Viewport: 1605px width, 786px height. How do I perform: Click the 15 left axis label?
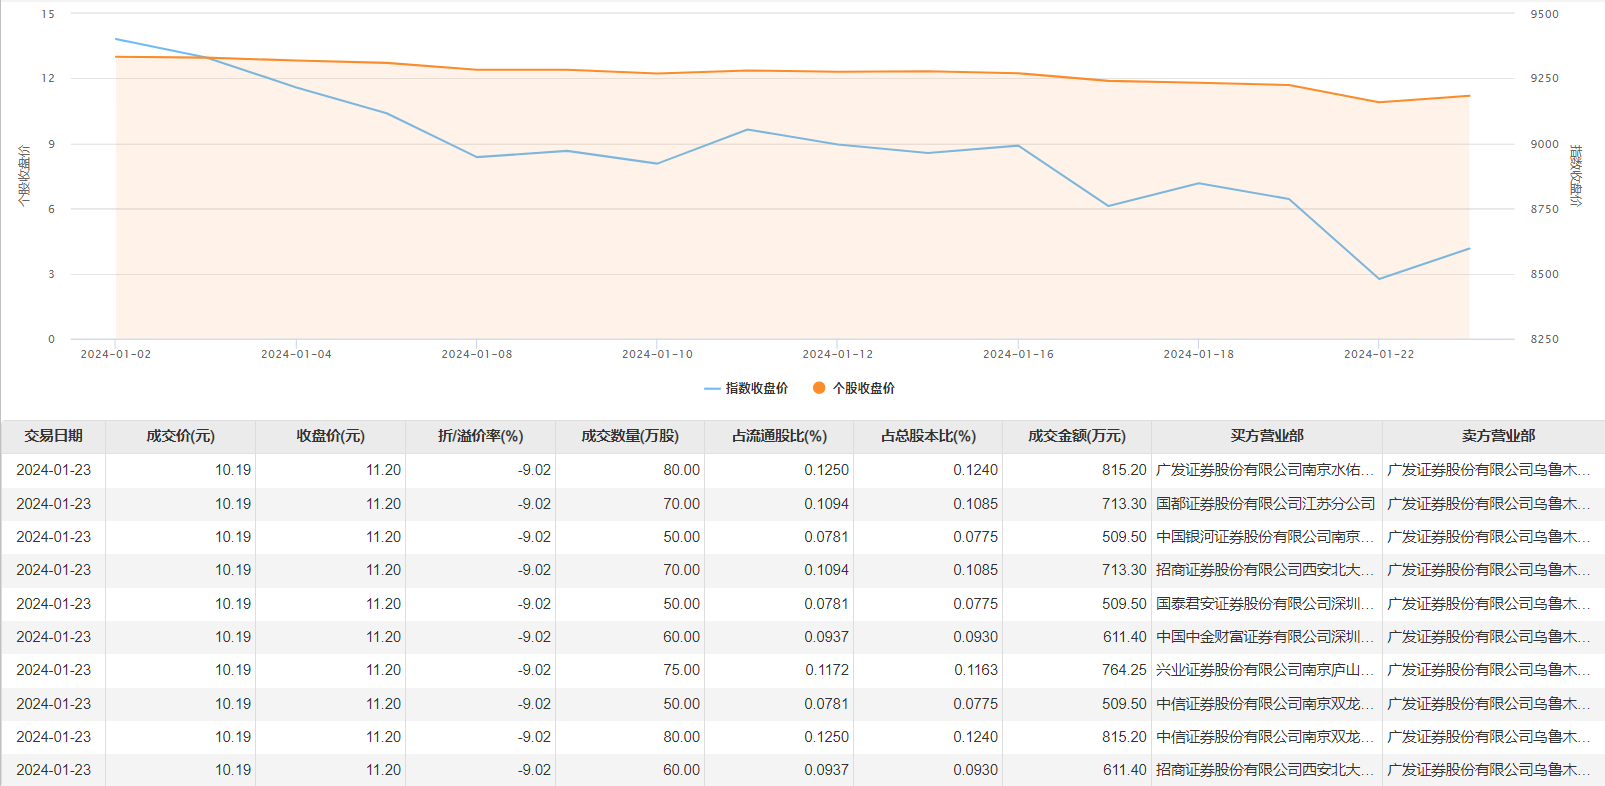click(x=48, y=14)
